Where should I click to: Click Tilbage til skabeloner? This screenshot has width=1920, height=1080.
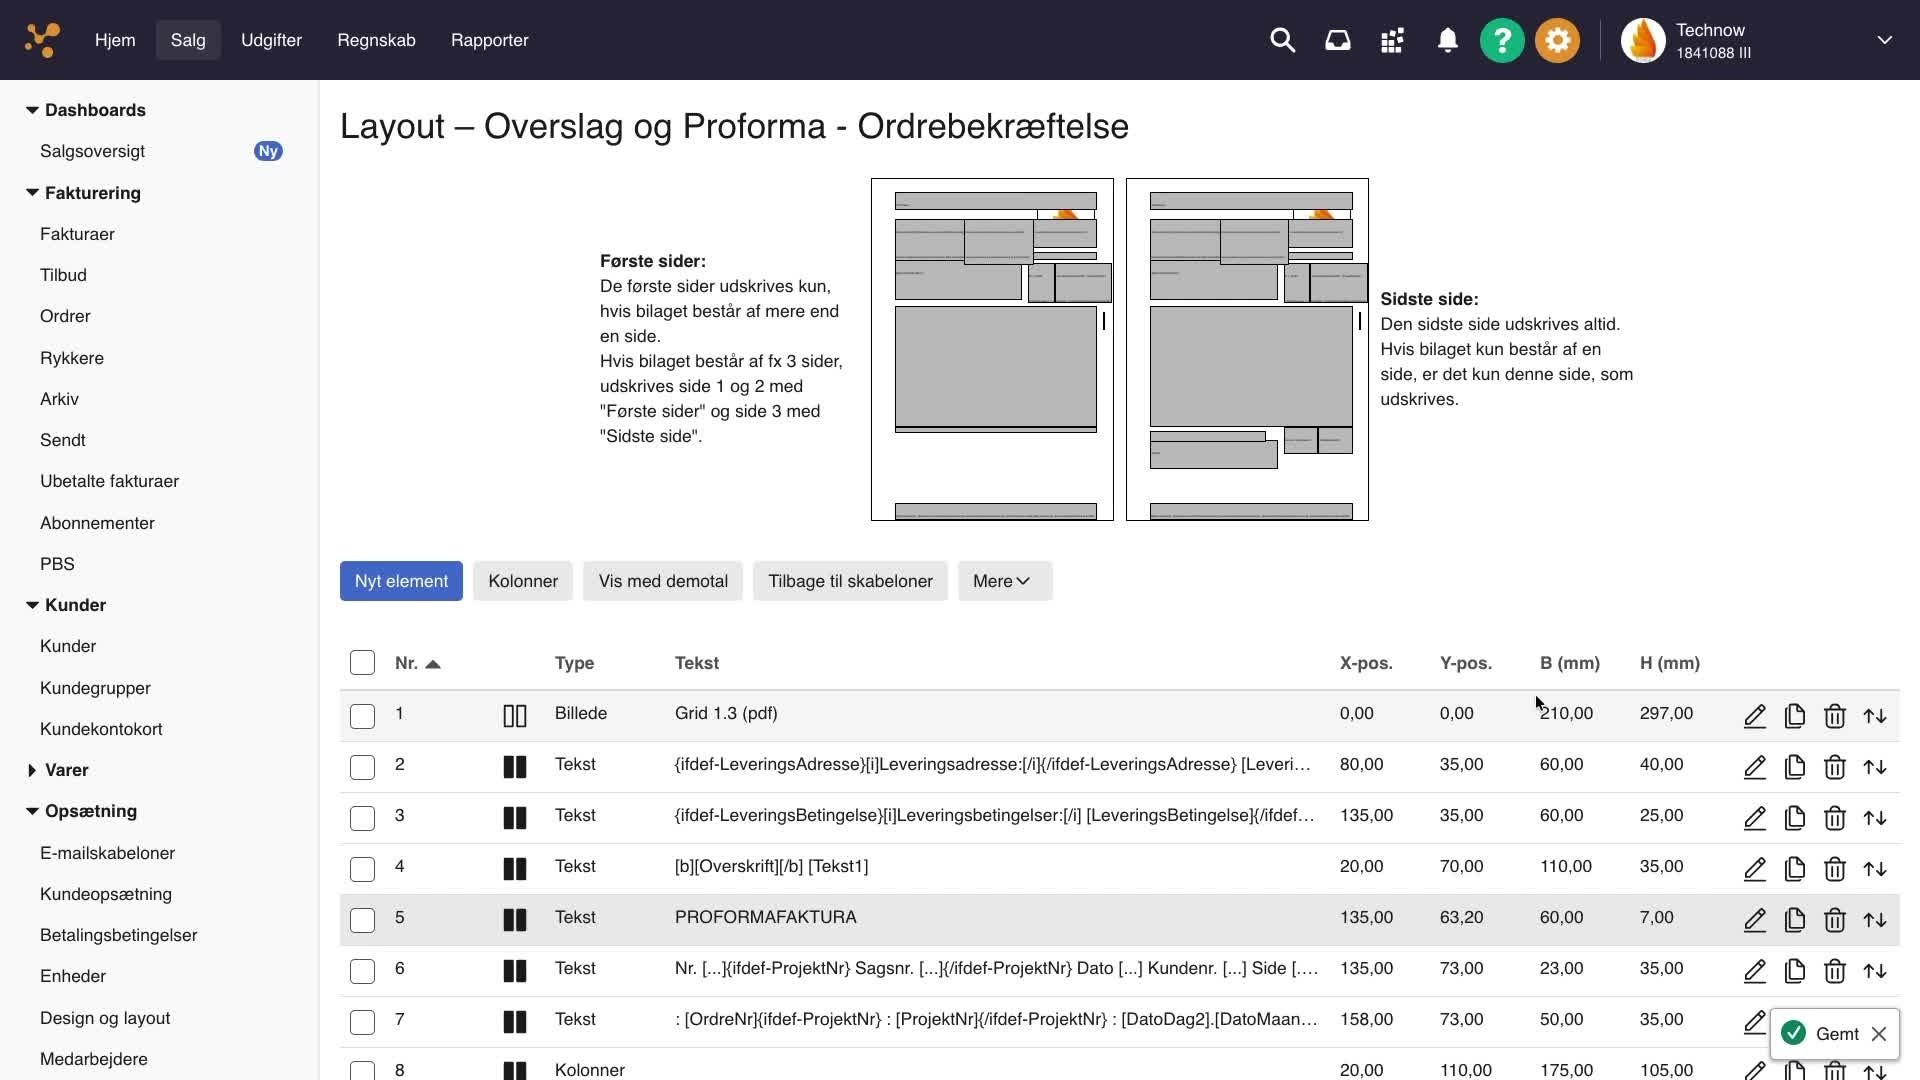(850, 581)
